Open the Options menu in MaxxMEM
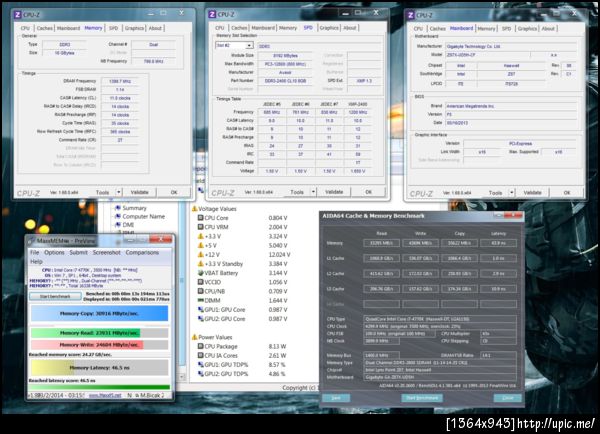 pyautogui.click(x=54, y=253)
